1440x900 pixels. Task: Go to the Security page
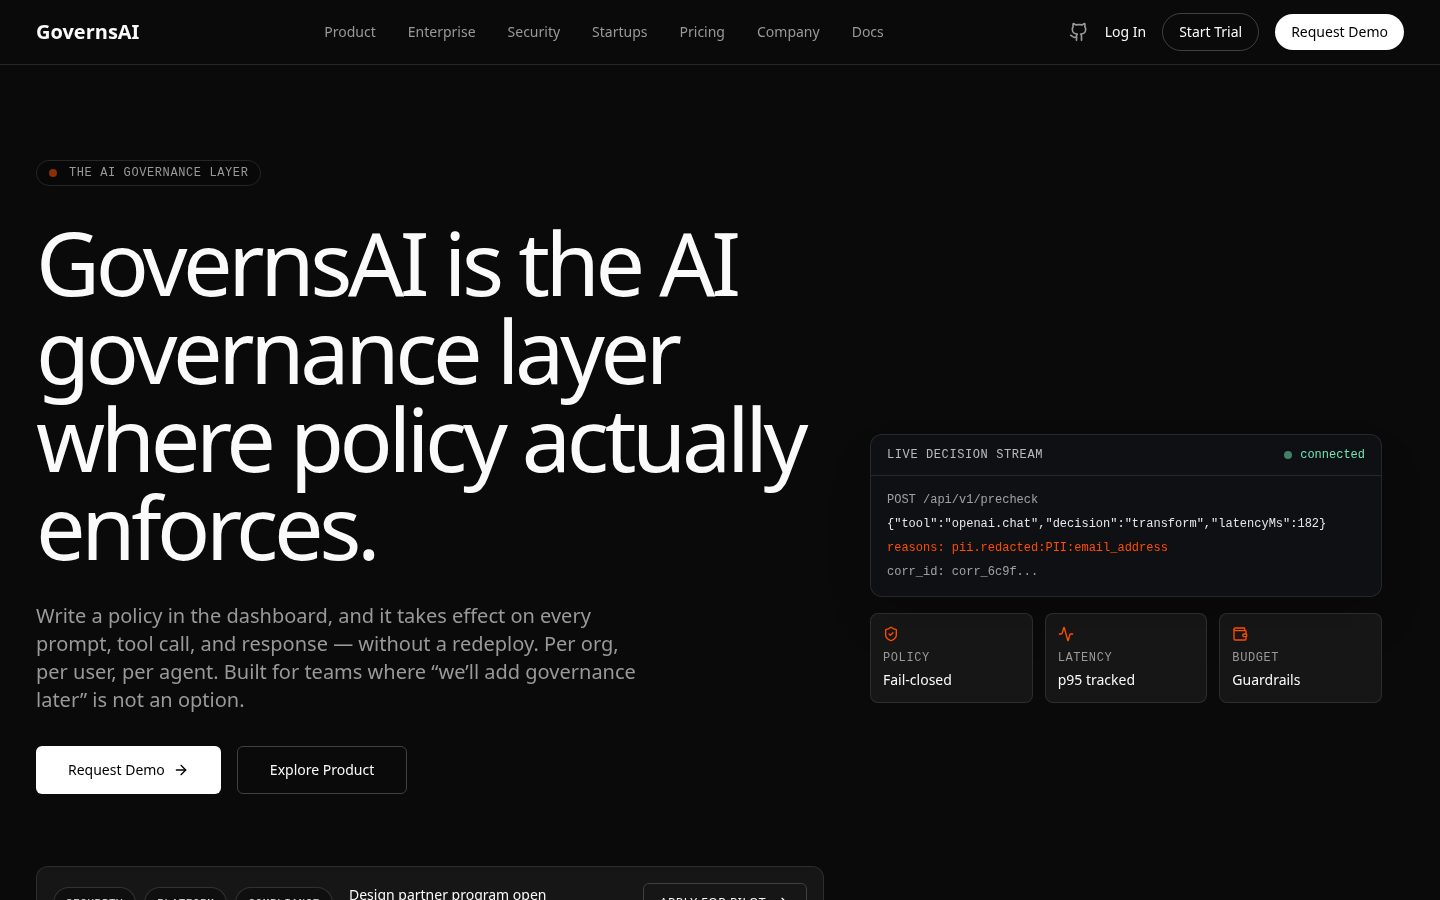[533, 32]
